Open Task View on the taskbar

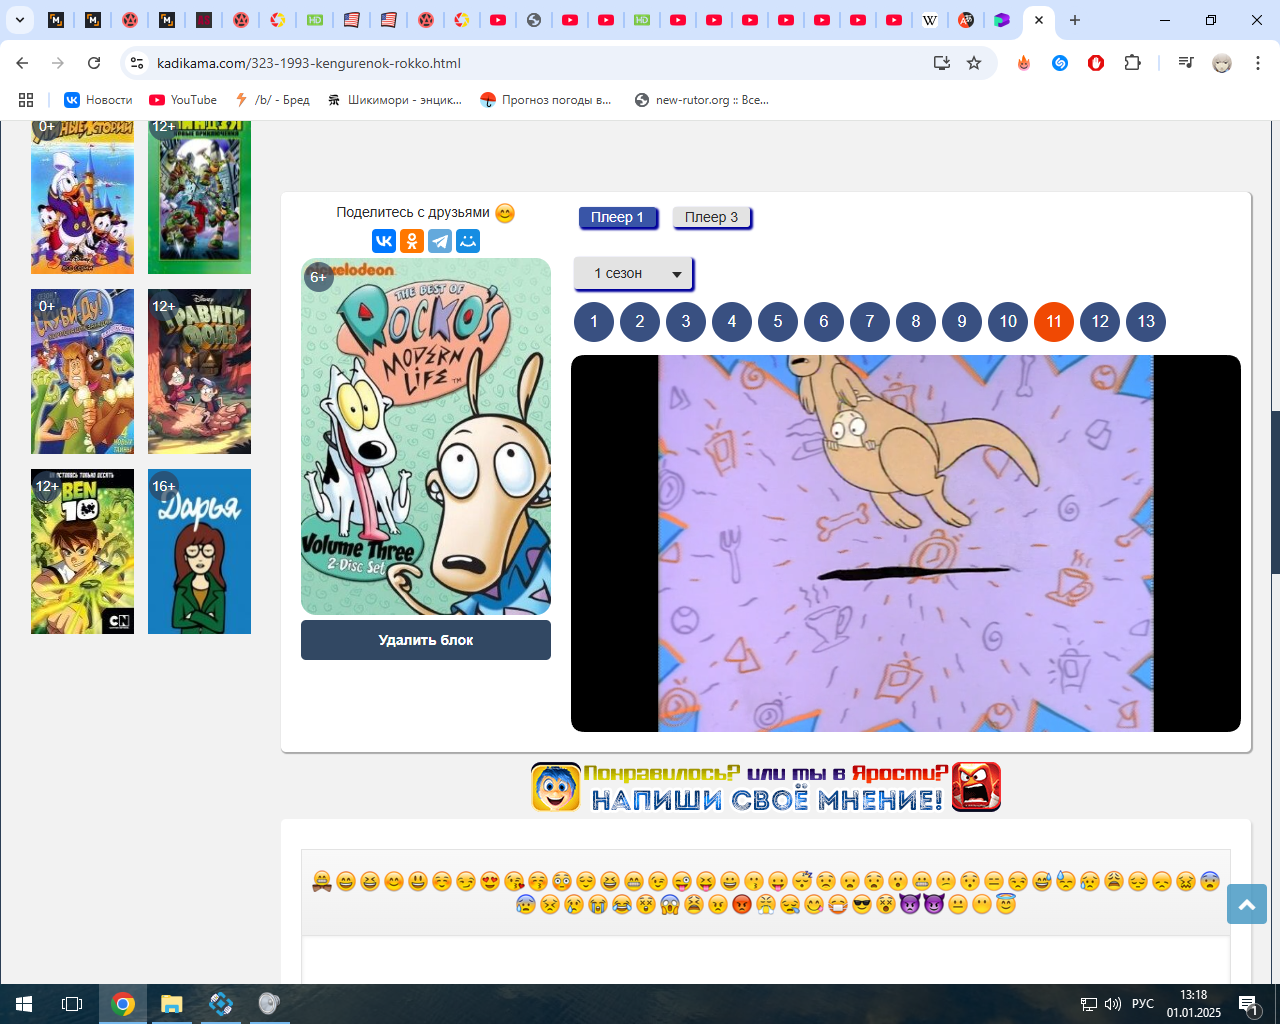(72, 1004)
